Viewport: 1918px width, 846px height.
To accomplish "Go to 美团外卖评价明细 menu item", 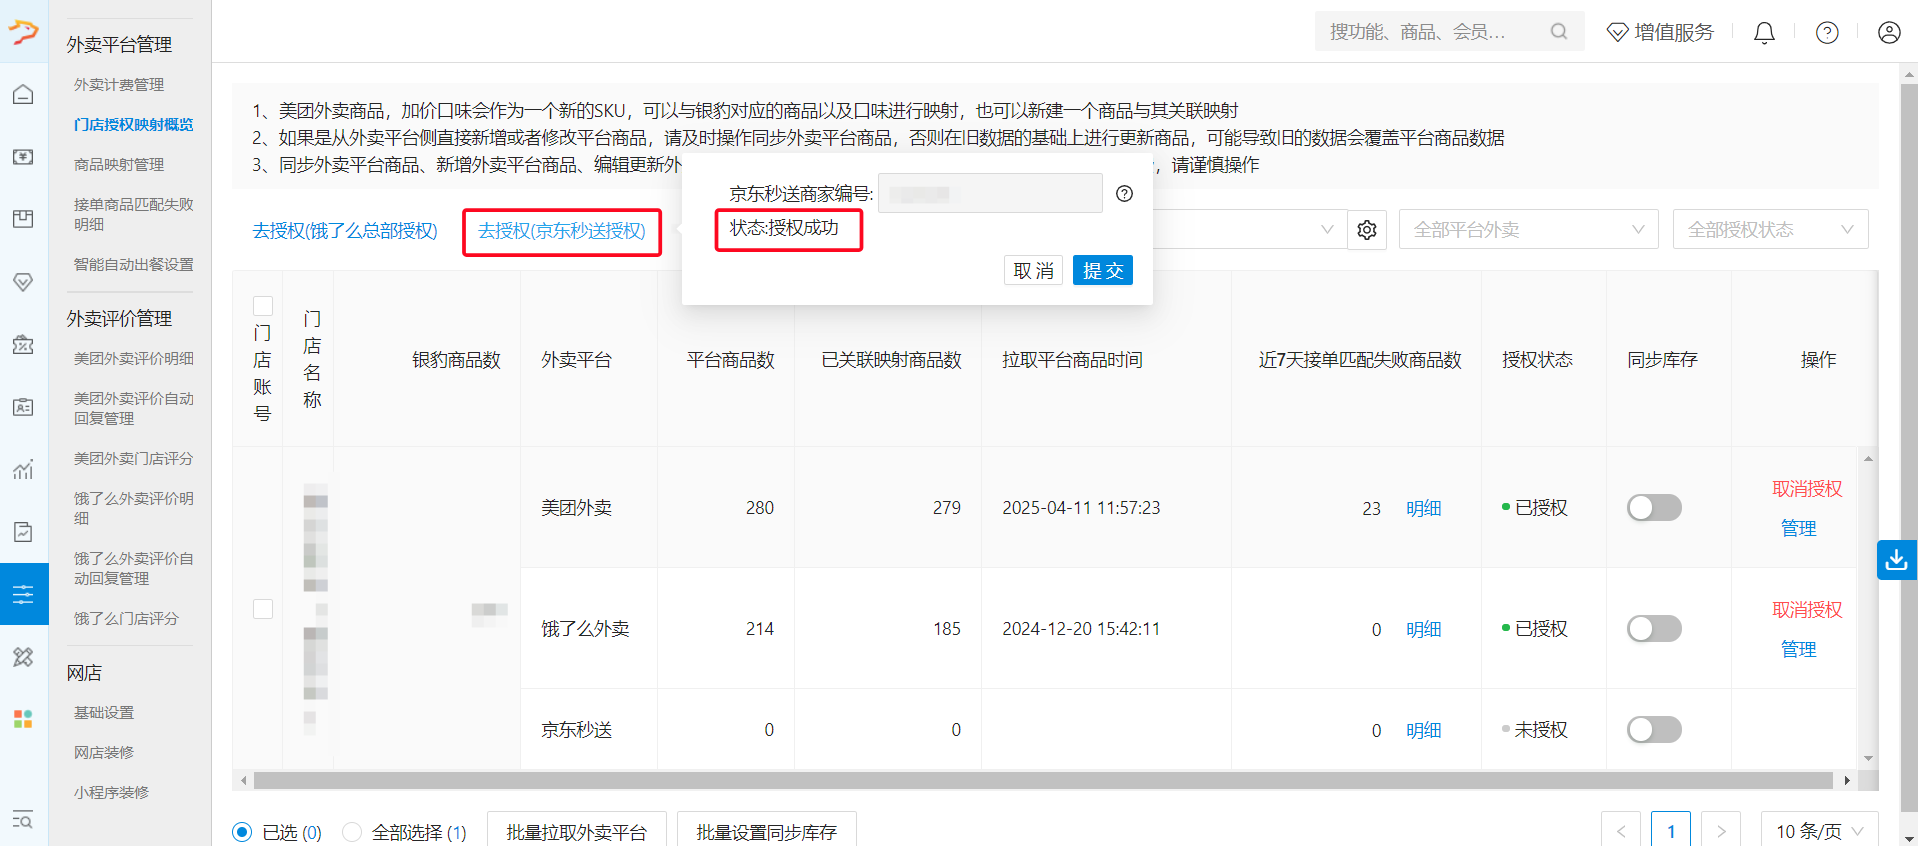I will [x=133, y=359].
